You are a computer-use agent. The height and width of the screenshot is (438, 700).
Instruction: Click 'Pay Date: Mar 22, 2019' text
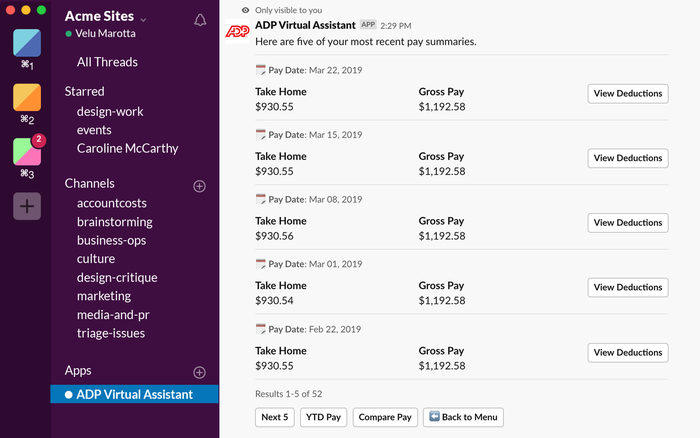pyautogui.click(x=315, y=70)
